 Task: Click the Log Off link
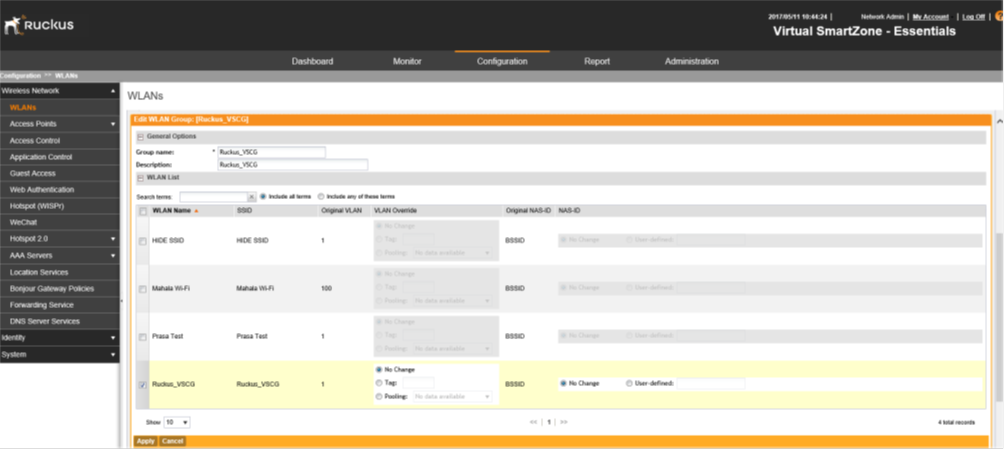tap(973, 17)
